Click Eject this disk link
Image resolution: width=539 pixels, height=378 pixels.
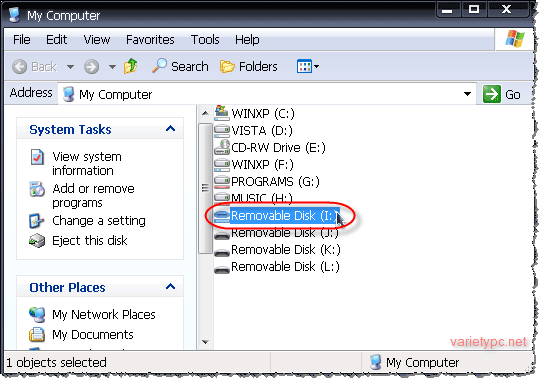click(90, 241)
